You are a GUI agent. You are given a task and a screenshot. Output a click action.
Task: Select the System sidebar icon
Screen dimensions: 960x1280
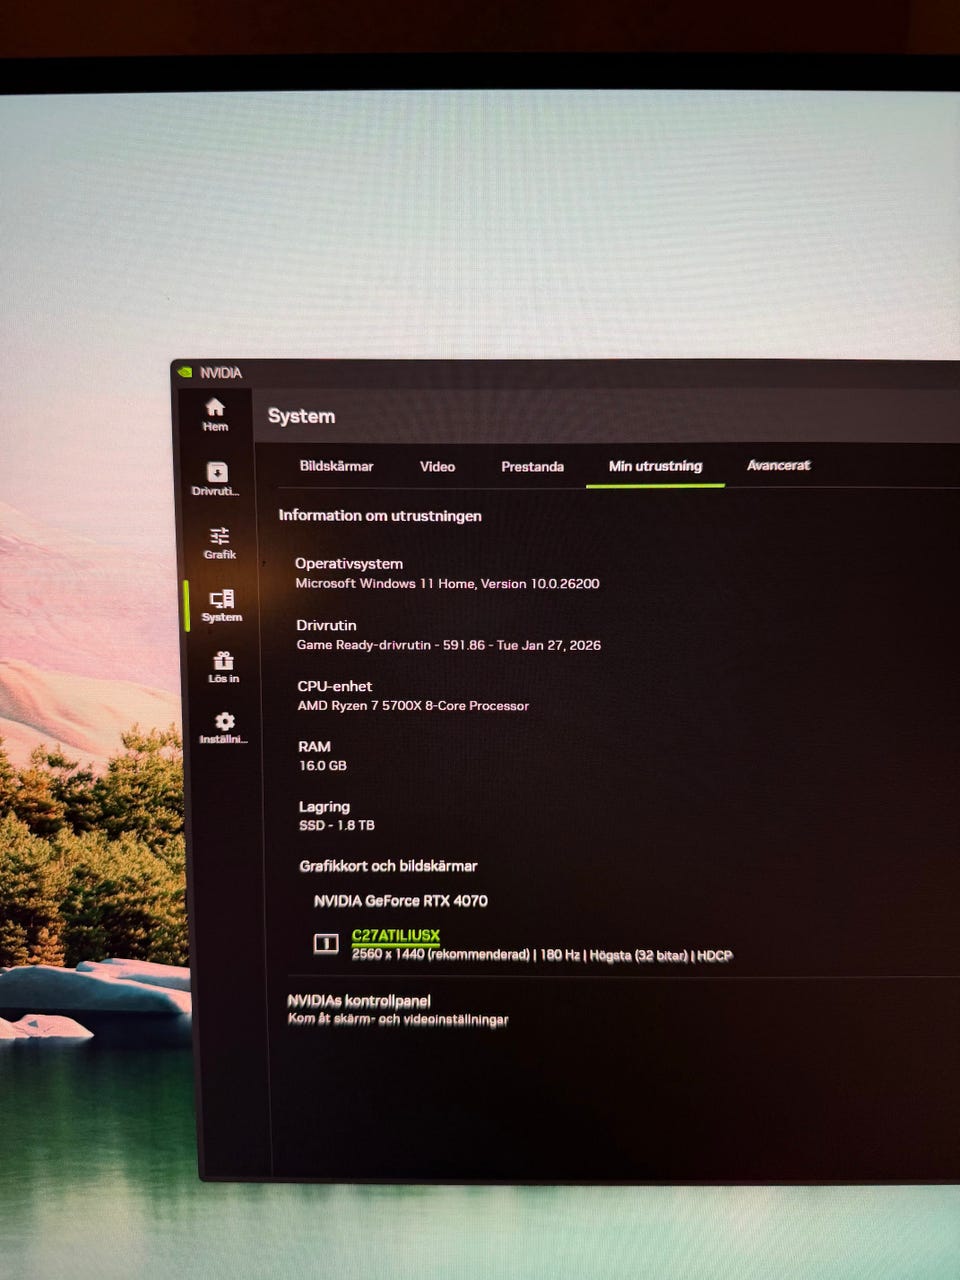click(221, 605)
